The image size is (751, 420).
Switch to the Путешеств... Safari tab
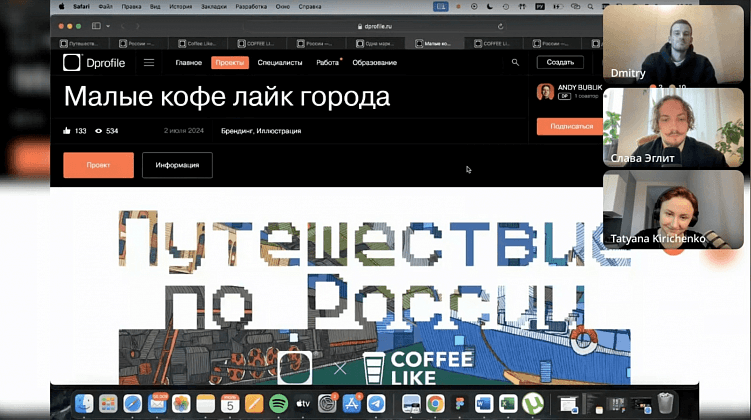(x=80, y=44)
